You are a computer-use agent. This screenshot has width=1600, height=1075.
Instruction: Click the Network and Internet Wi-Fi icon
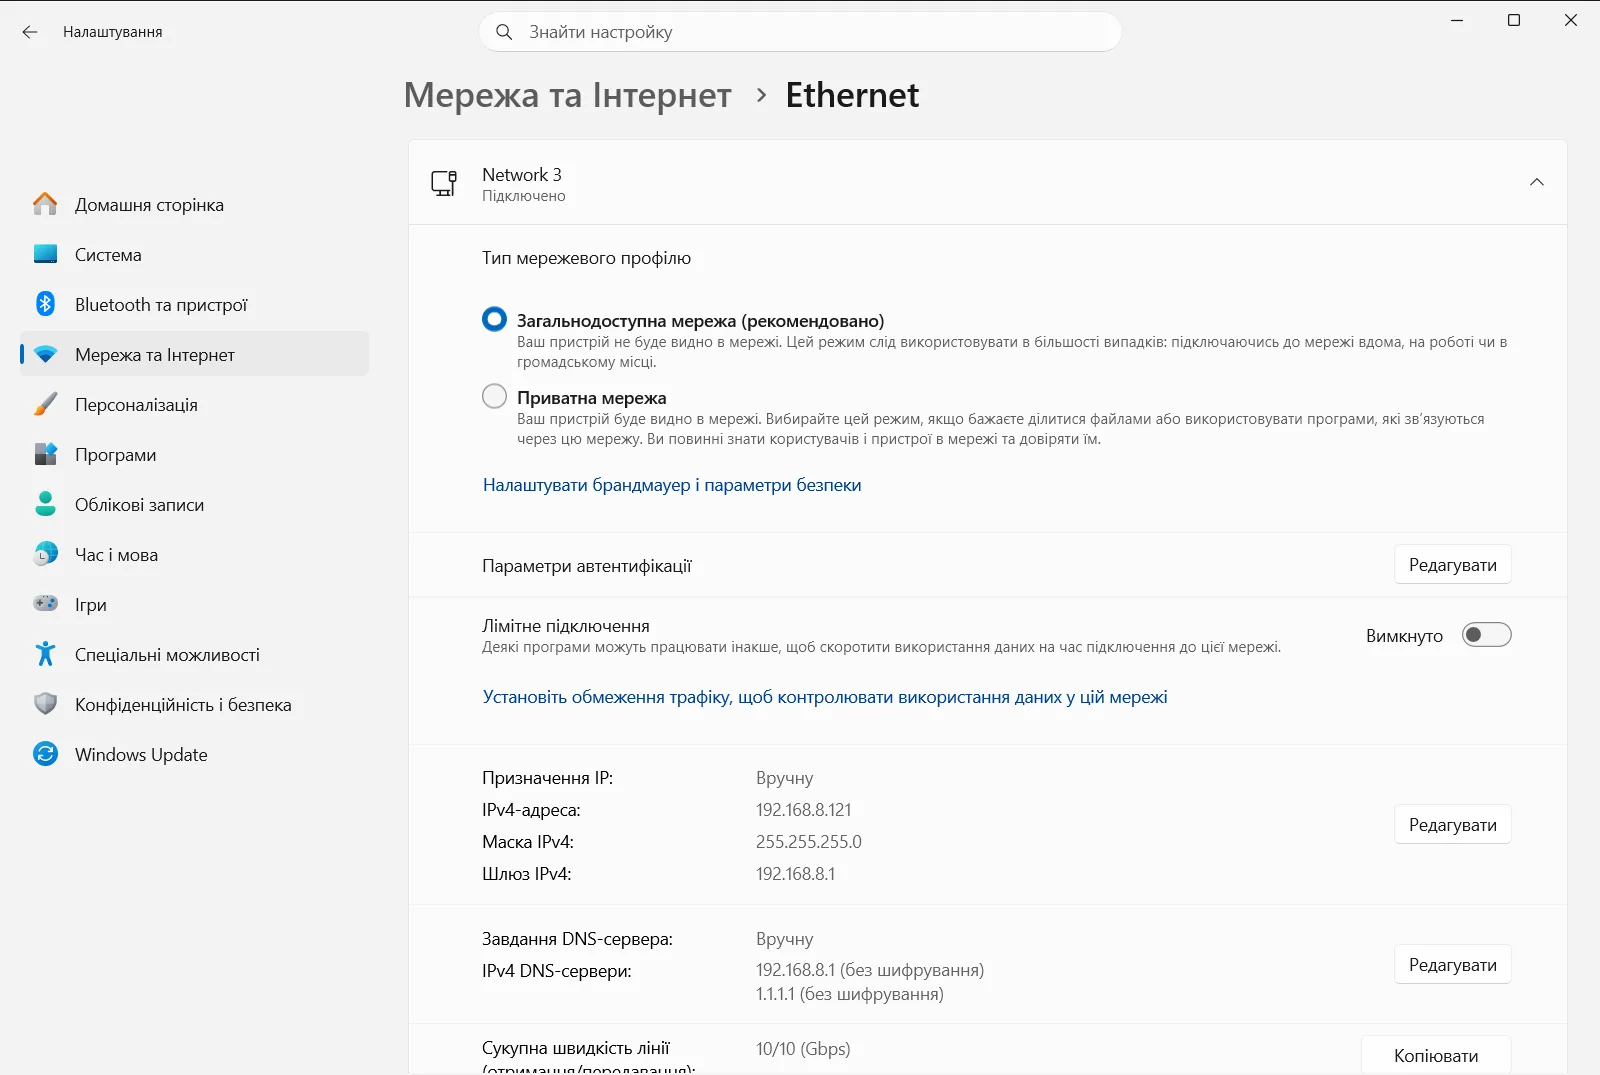click(45, 354)
